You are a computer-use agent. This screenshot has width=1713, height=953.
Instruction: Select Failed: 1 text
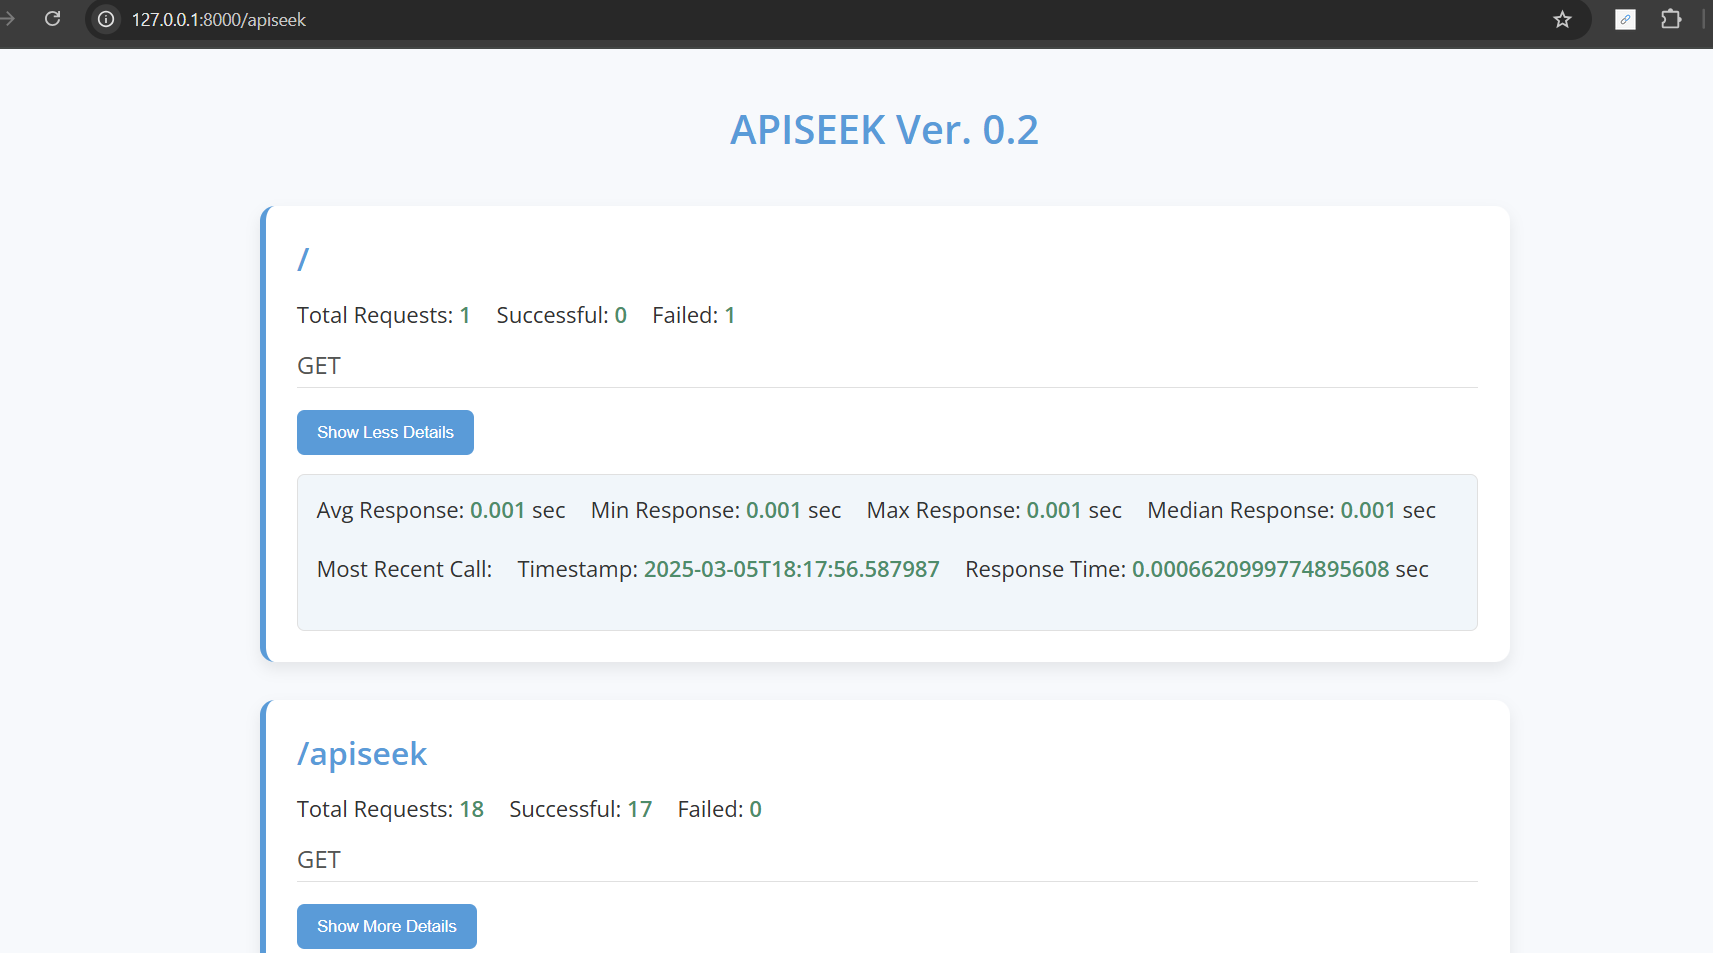[694, 315]
